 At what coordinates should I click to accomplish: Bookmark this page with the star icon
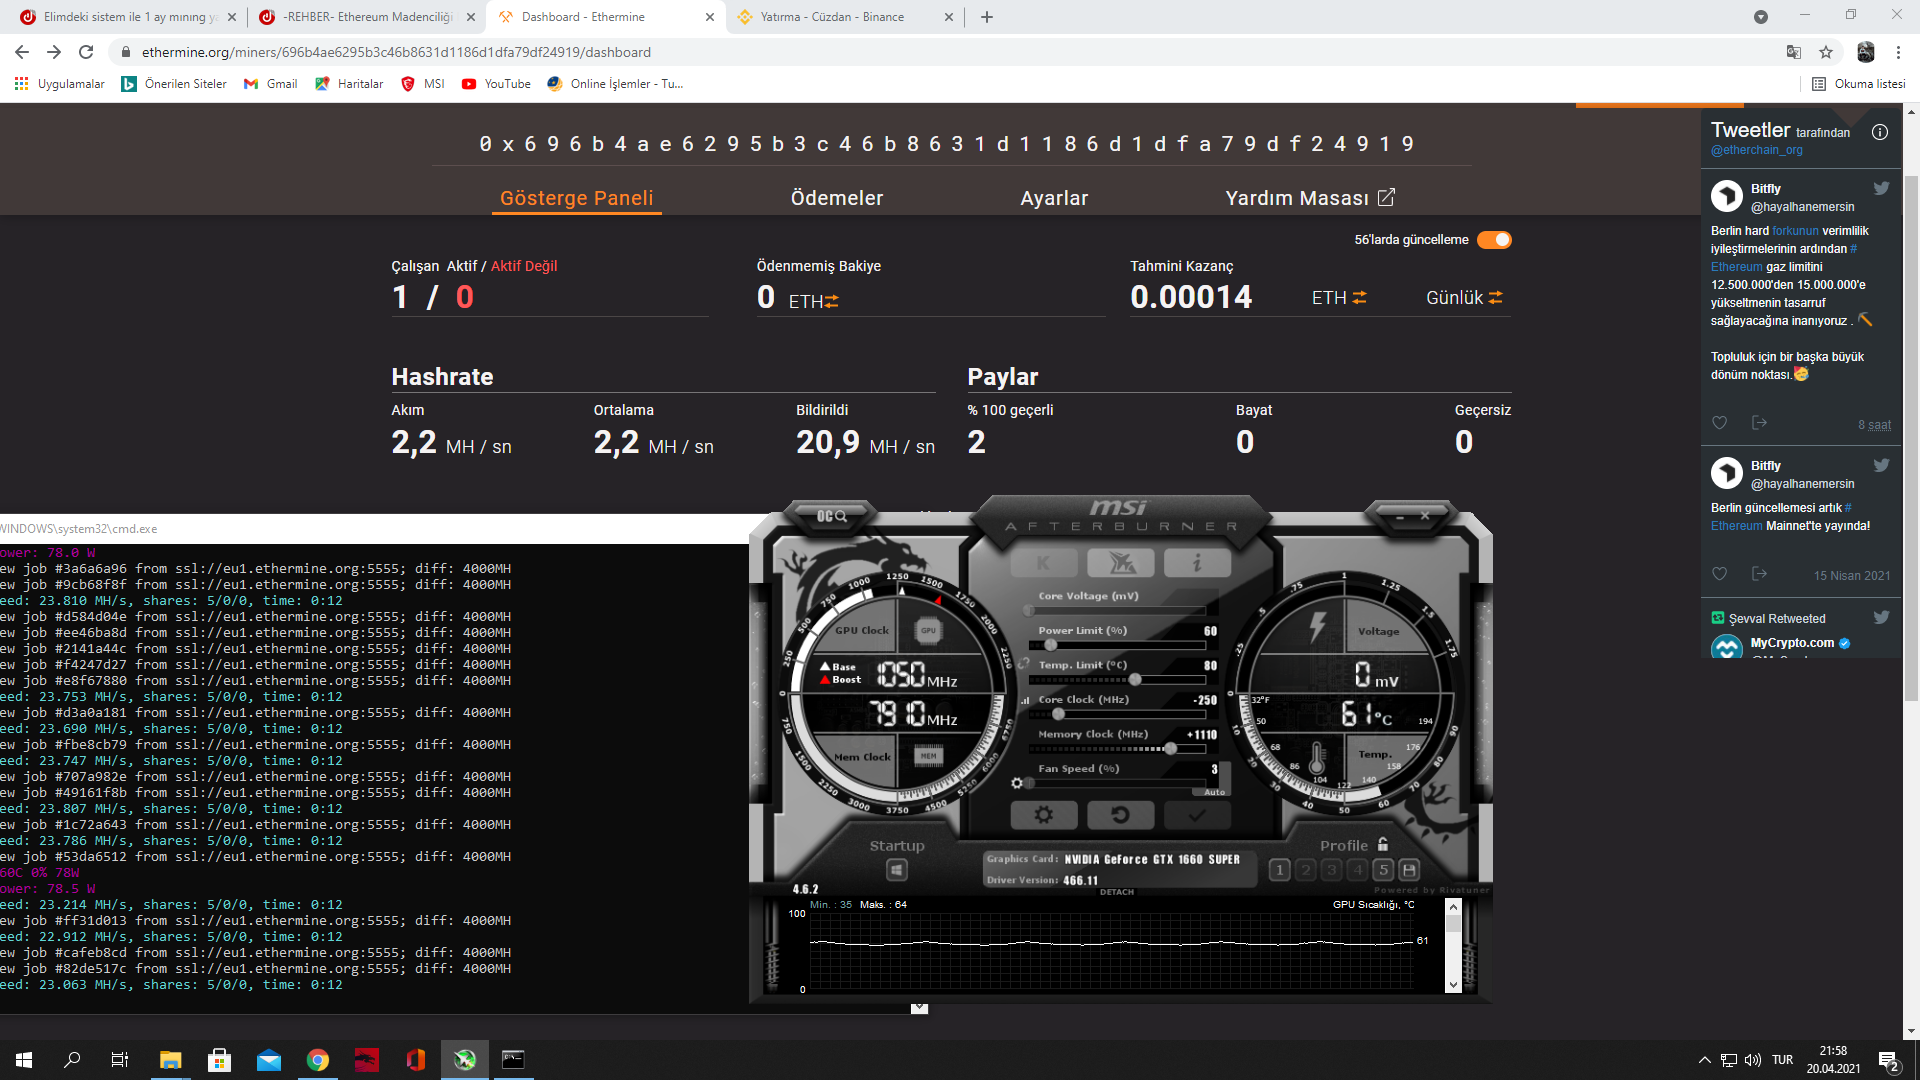[1826, 52]
